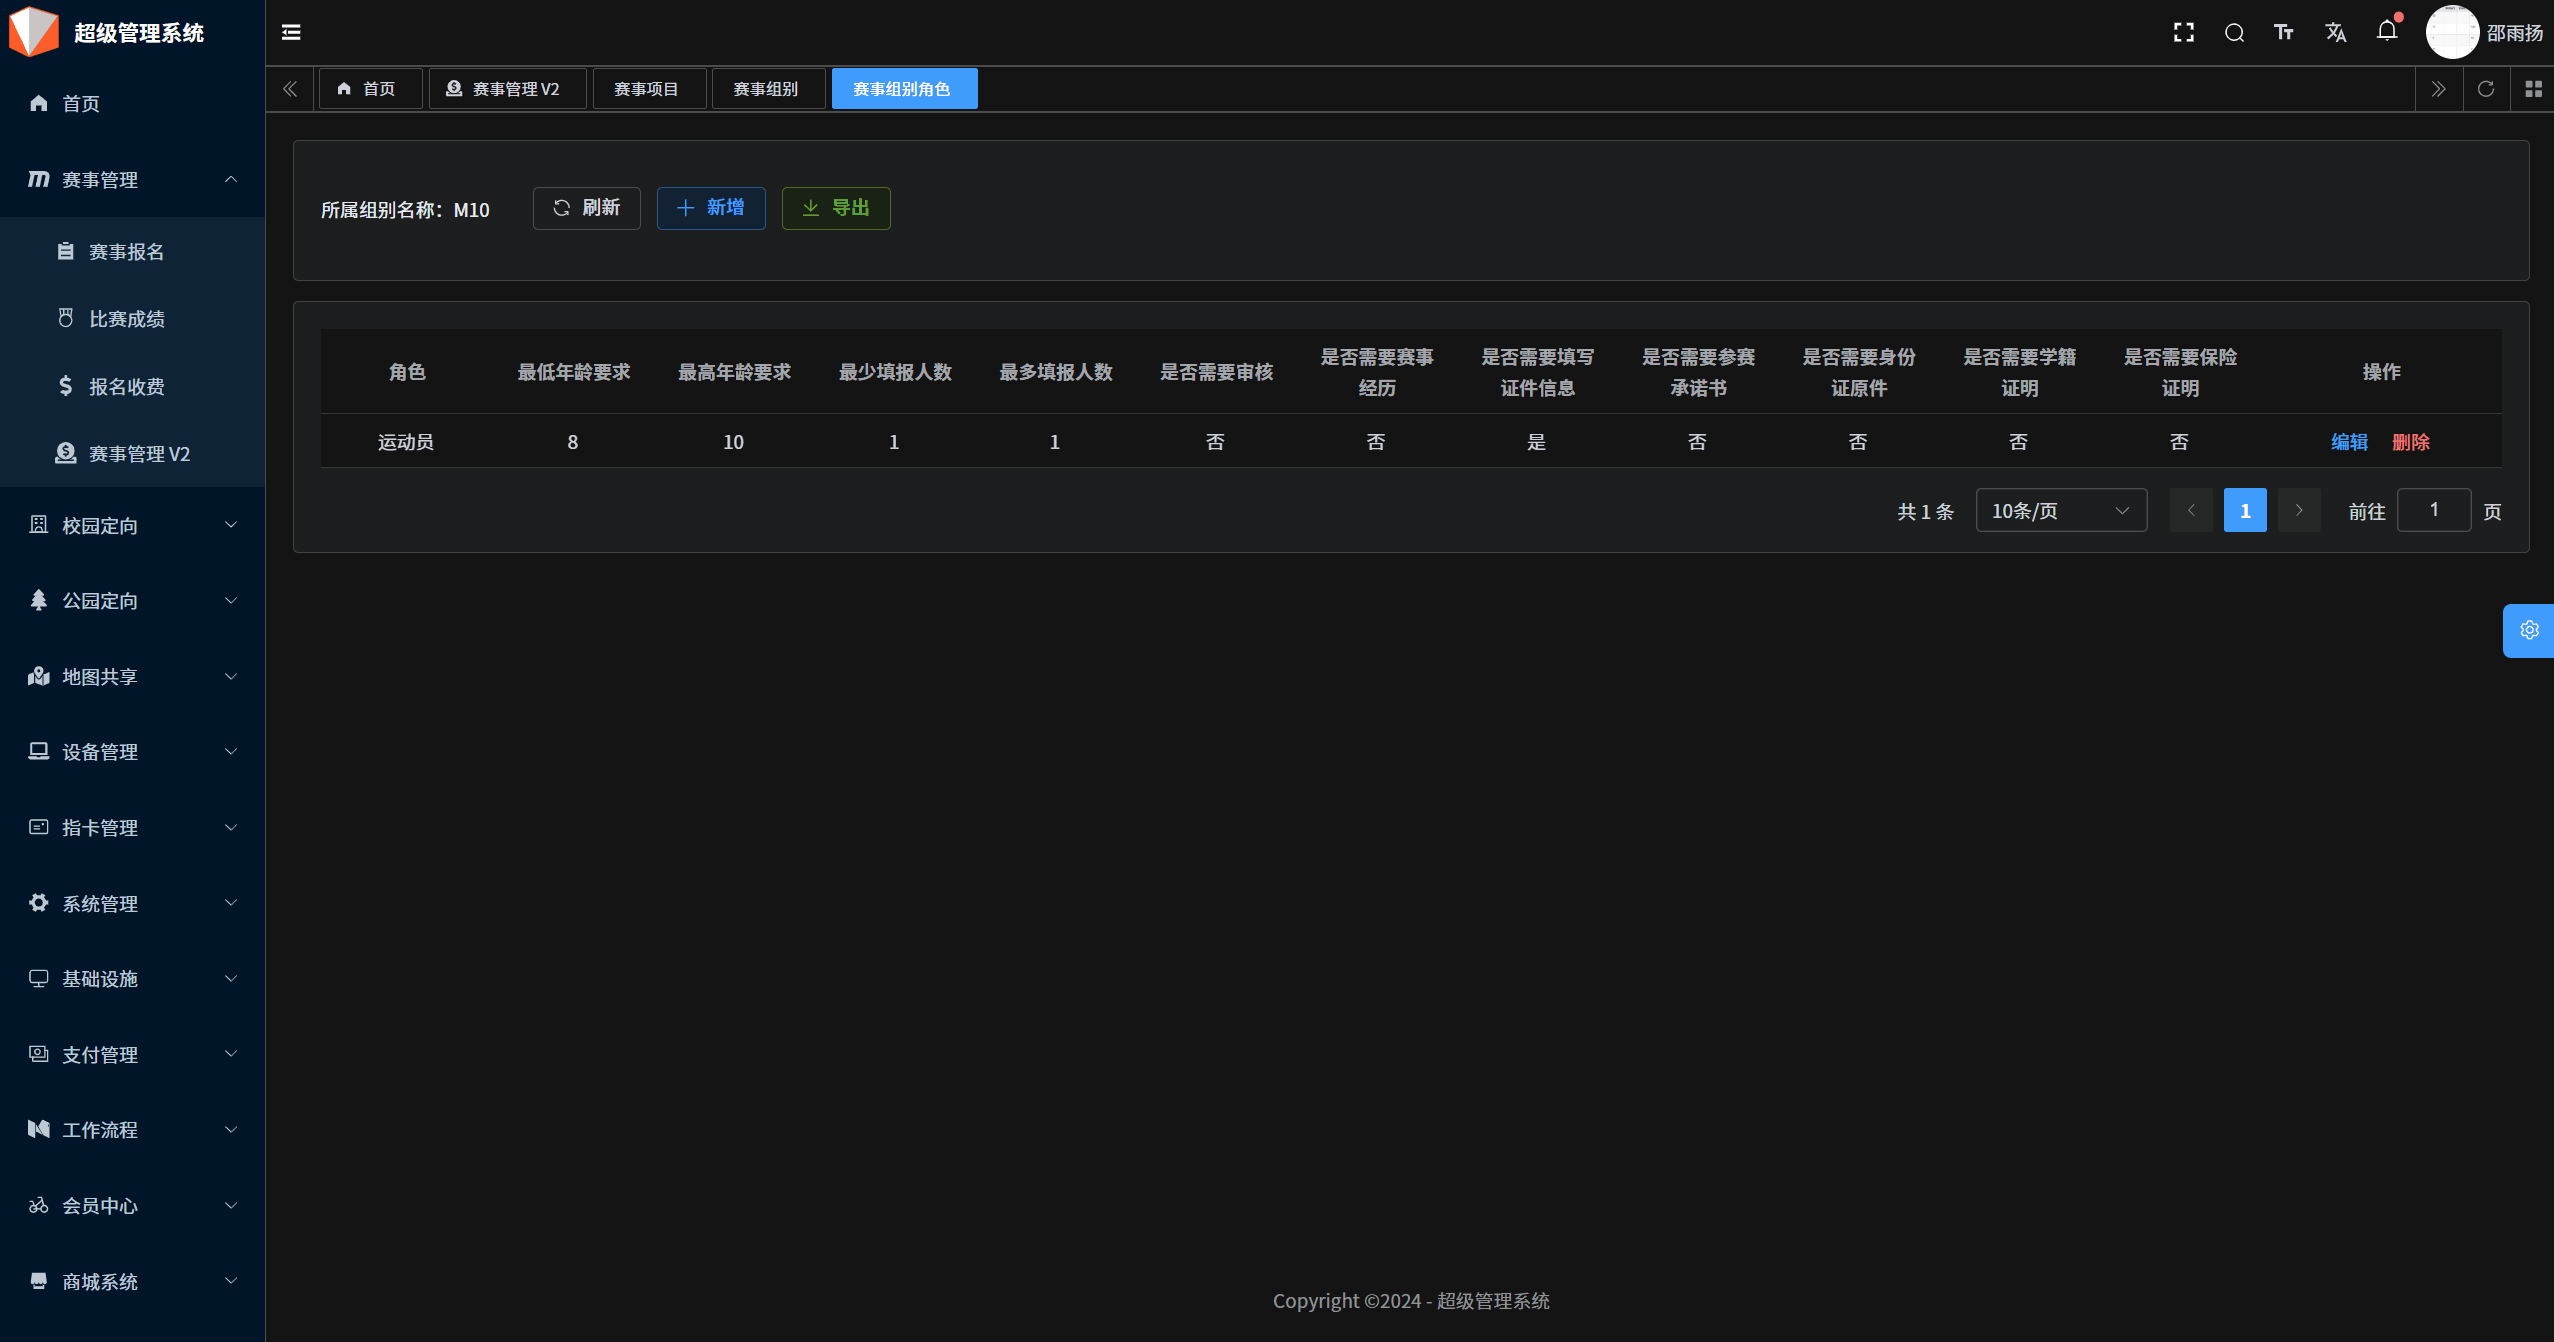
Task: Collapse the 赛事管理 sidebar menu
Action: 132,180
